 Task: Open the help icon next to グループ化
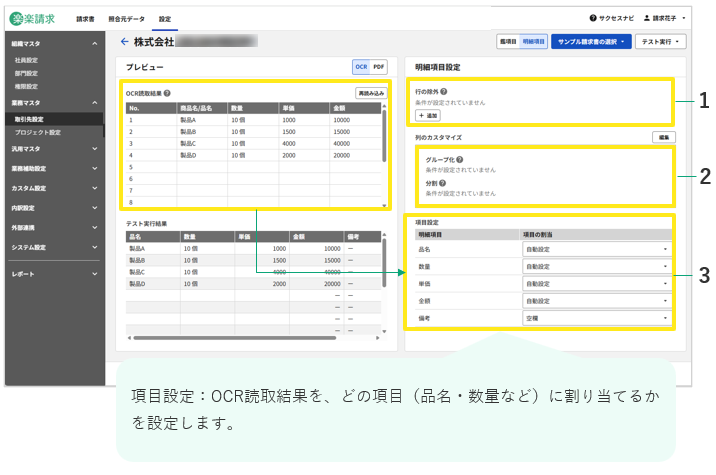coord(460,159)
